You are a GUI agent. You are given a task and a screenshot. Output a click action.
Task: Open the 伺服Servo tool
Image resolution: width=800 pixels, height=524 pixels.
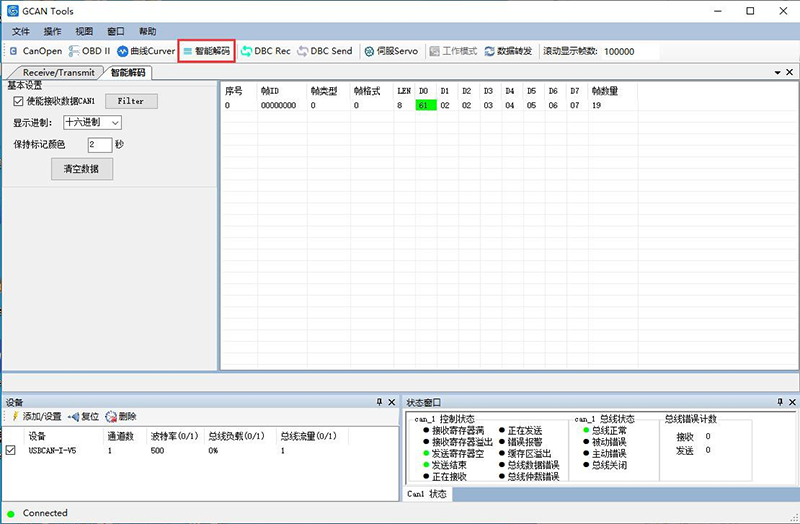(391, 51)
